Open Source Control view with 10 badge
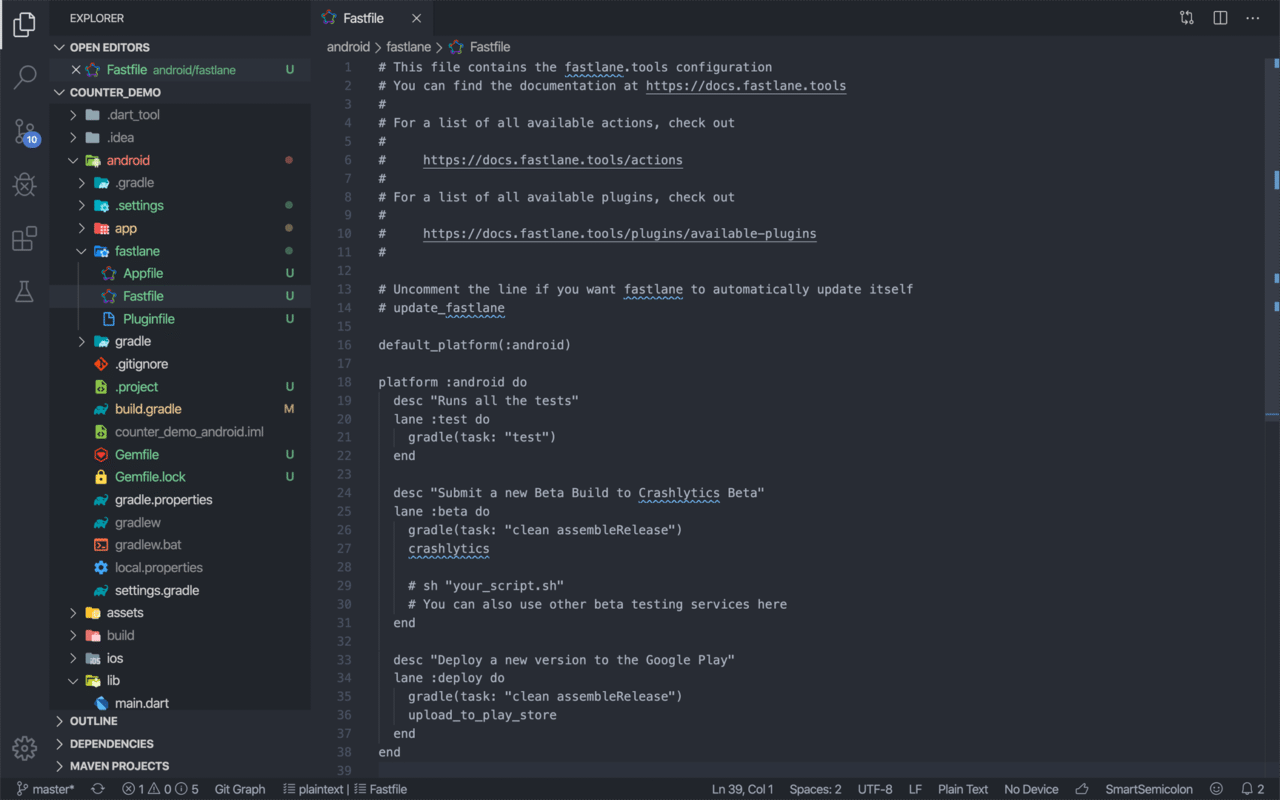1280x800 pixels. [x=25, y=131]
